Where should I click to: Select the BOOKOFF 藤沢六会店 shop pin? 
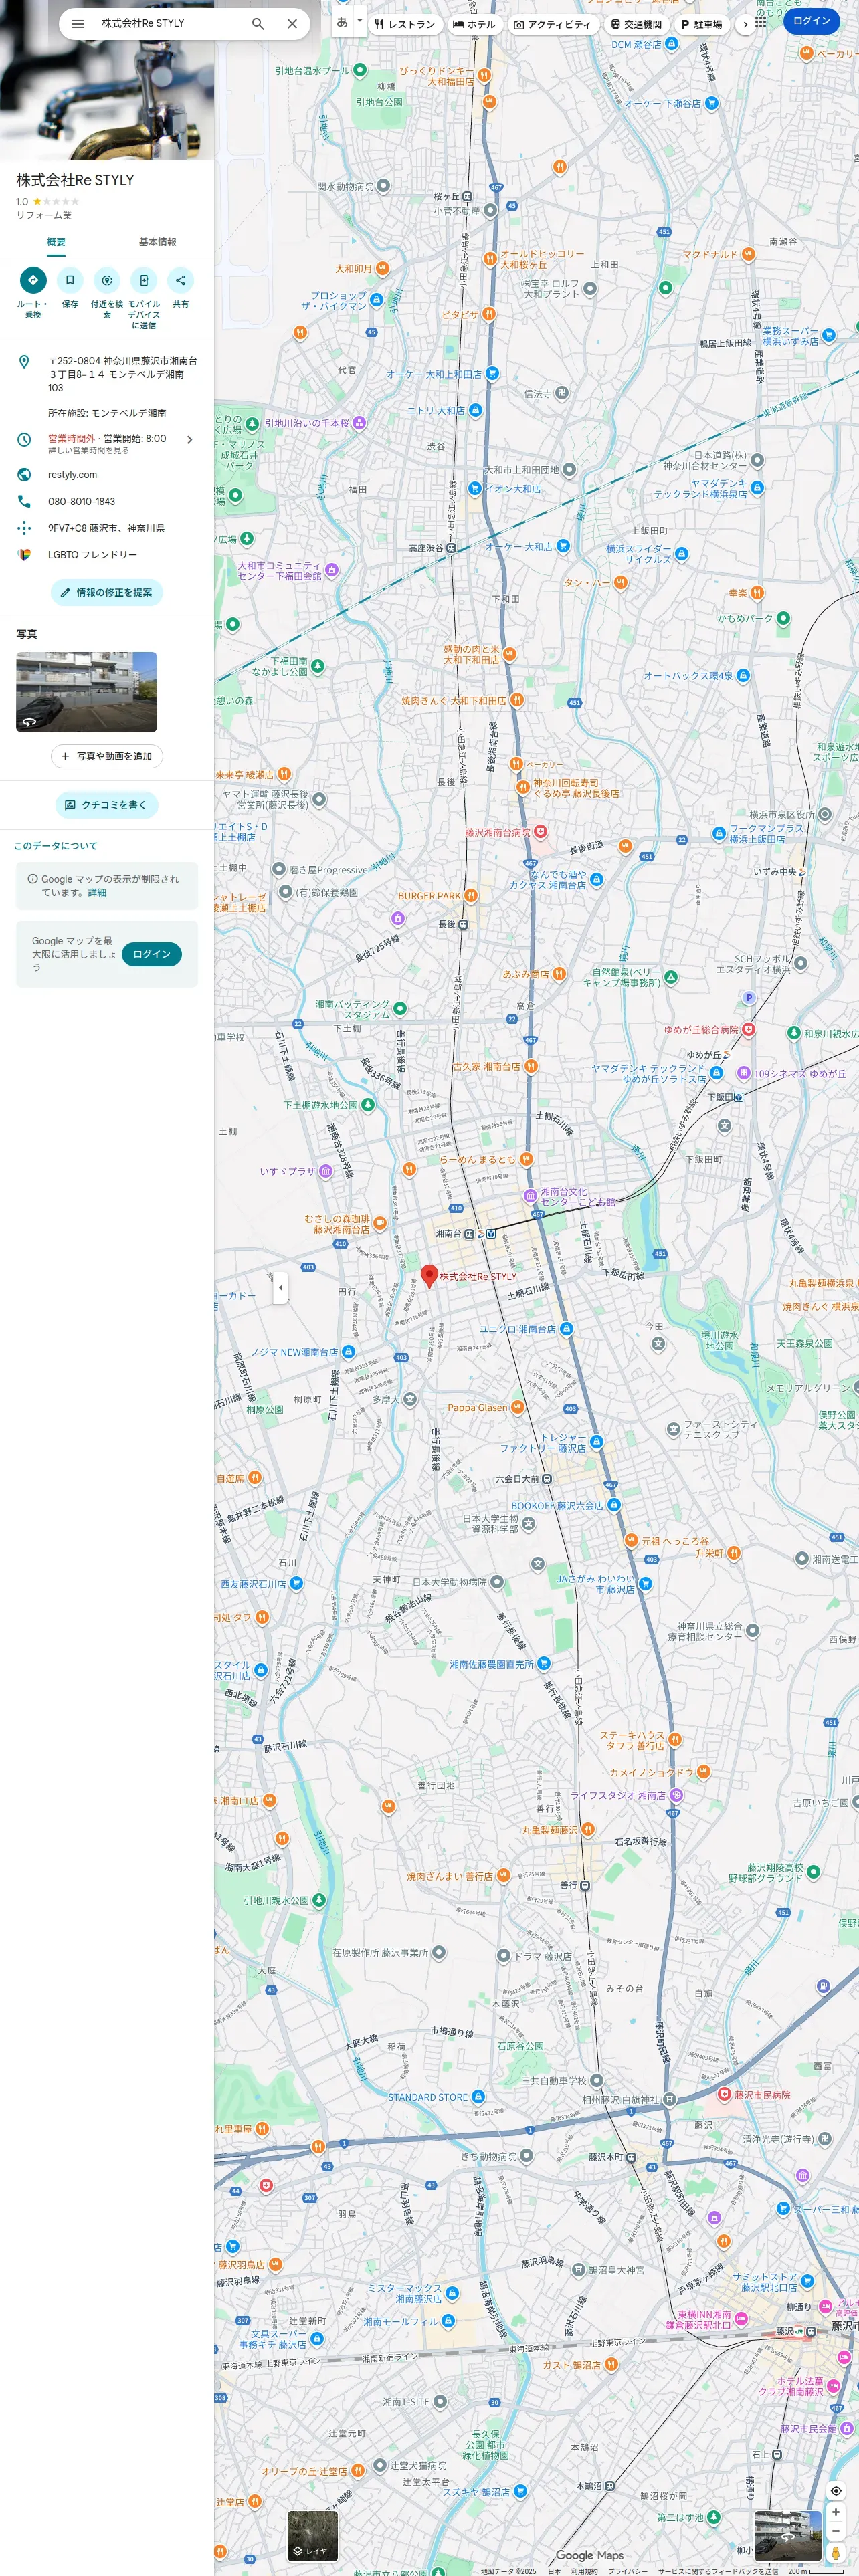click(x=614, y=1504)
